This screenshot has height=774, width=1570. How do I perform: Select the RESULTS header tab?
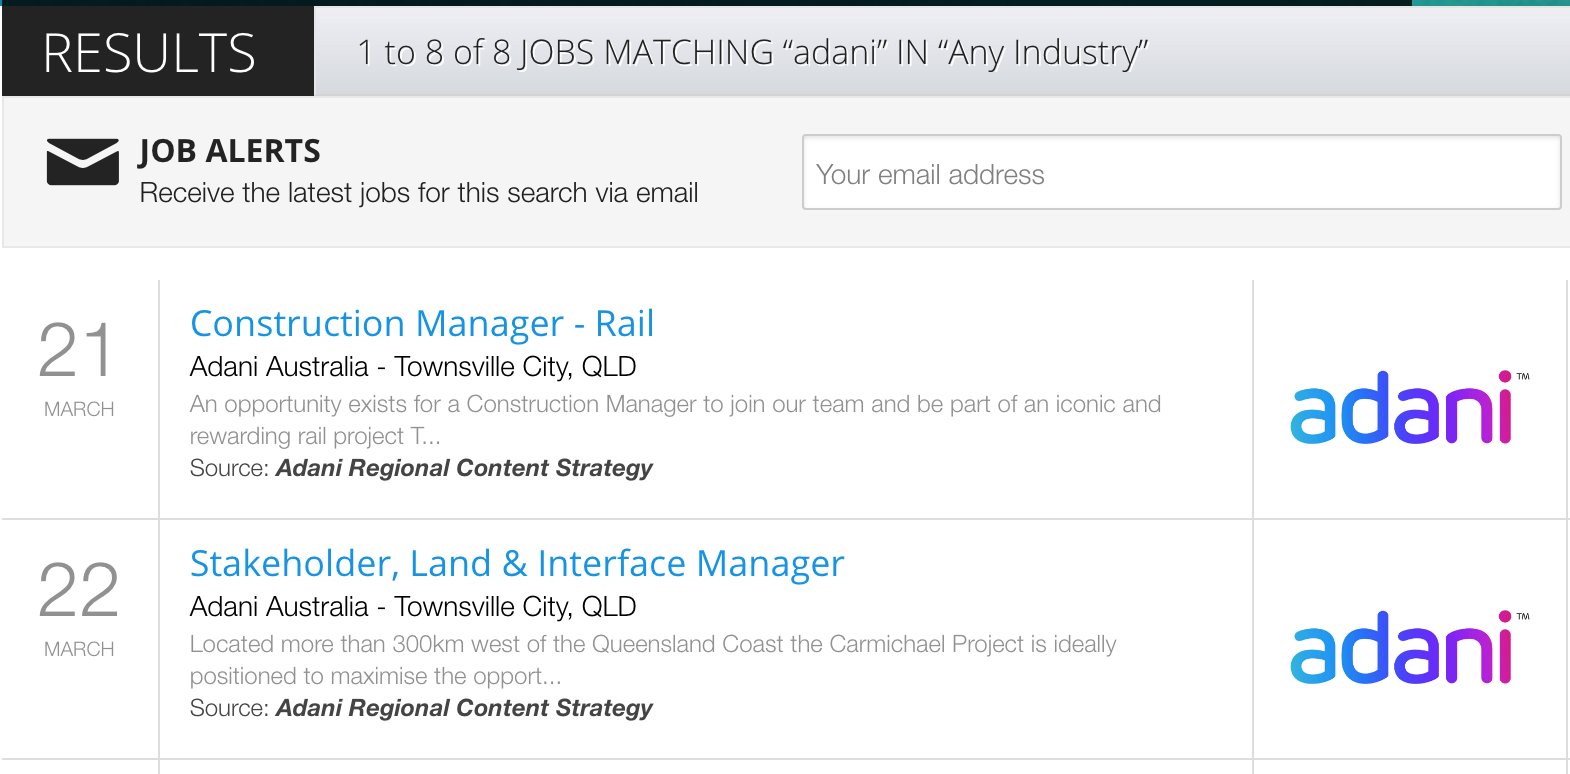150,52
